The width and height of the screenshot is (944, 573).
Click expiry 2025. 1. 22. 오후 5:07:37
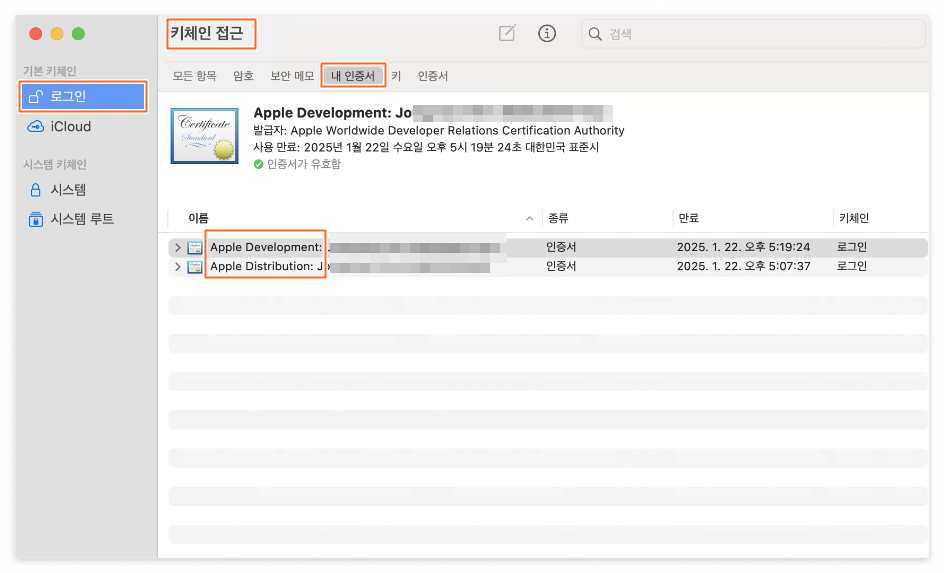pyautogui.click(x=744, y=266)
